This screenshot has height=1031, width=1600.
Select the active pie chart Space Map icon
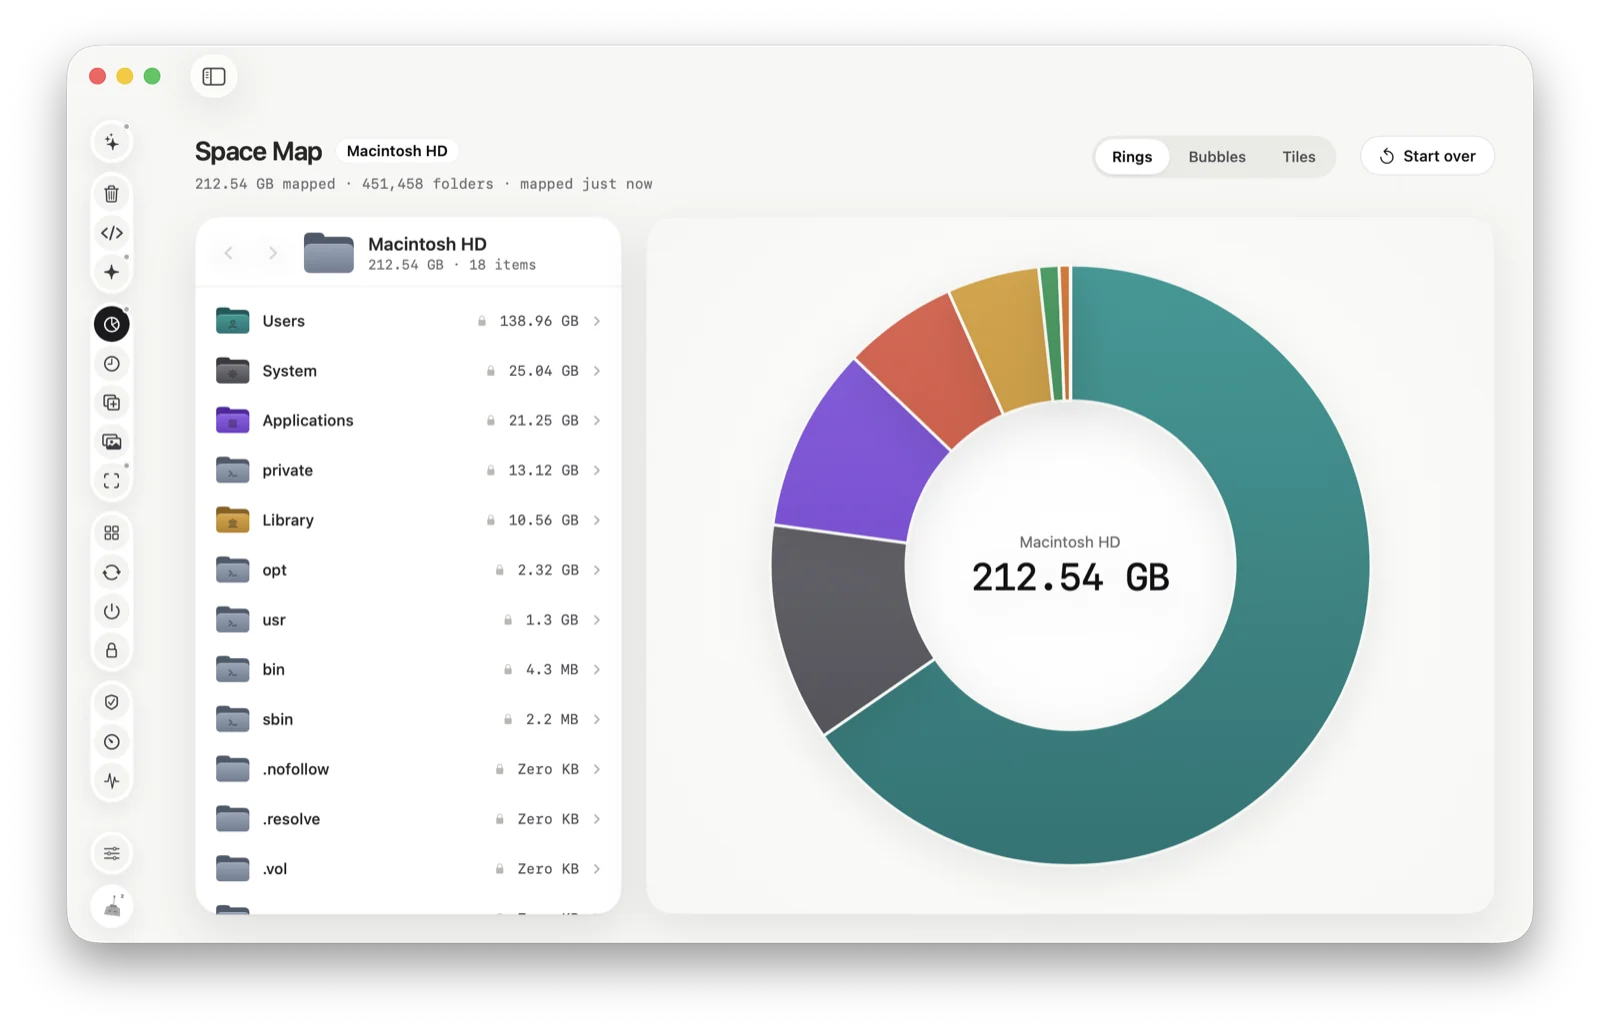click(x=112, y=324)
